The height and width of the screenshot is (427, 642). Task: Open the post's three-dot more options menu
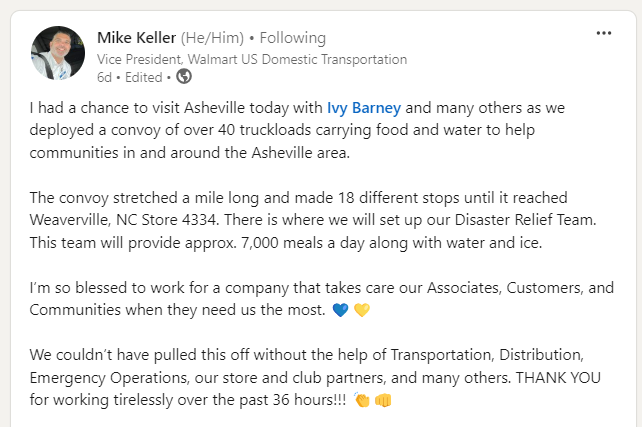[603, 33]
